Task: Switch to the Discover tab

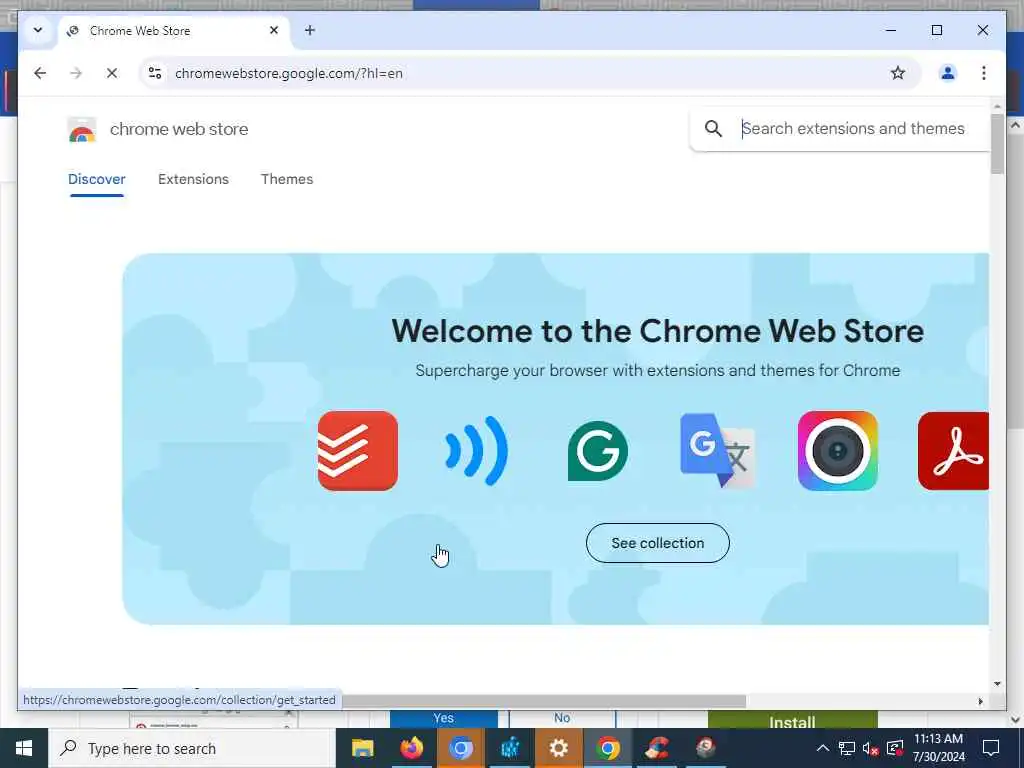Action: pos(97,179)
